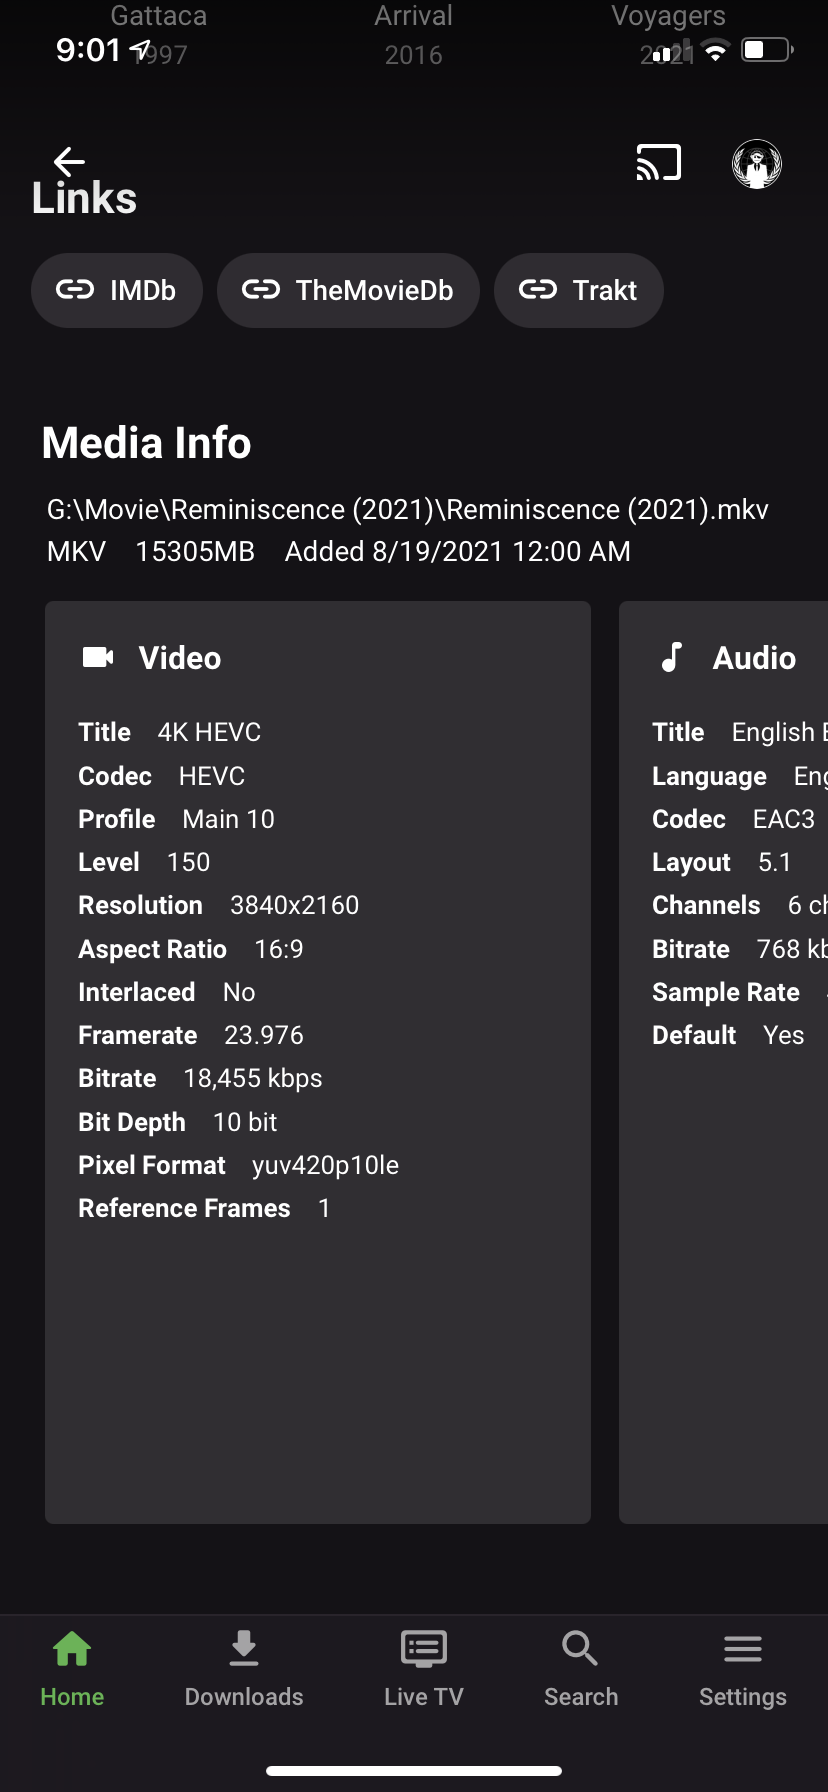The image size is (828, 1792).
Task: Tap the Downloads arrow icon
Action: click(244, 1648)
